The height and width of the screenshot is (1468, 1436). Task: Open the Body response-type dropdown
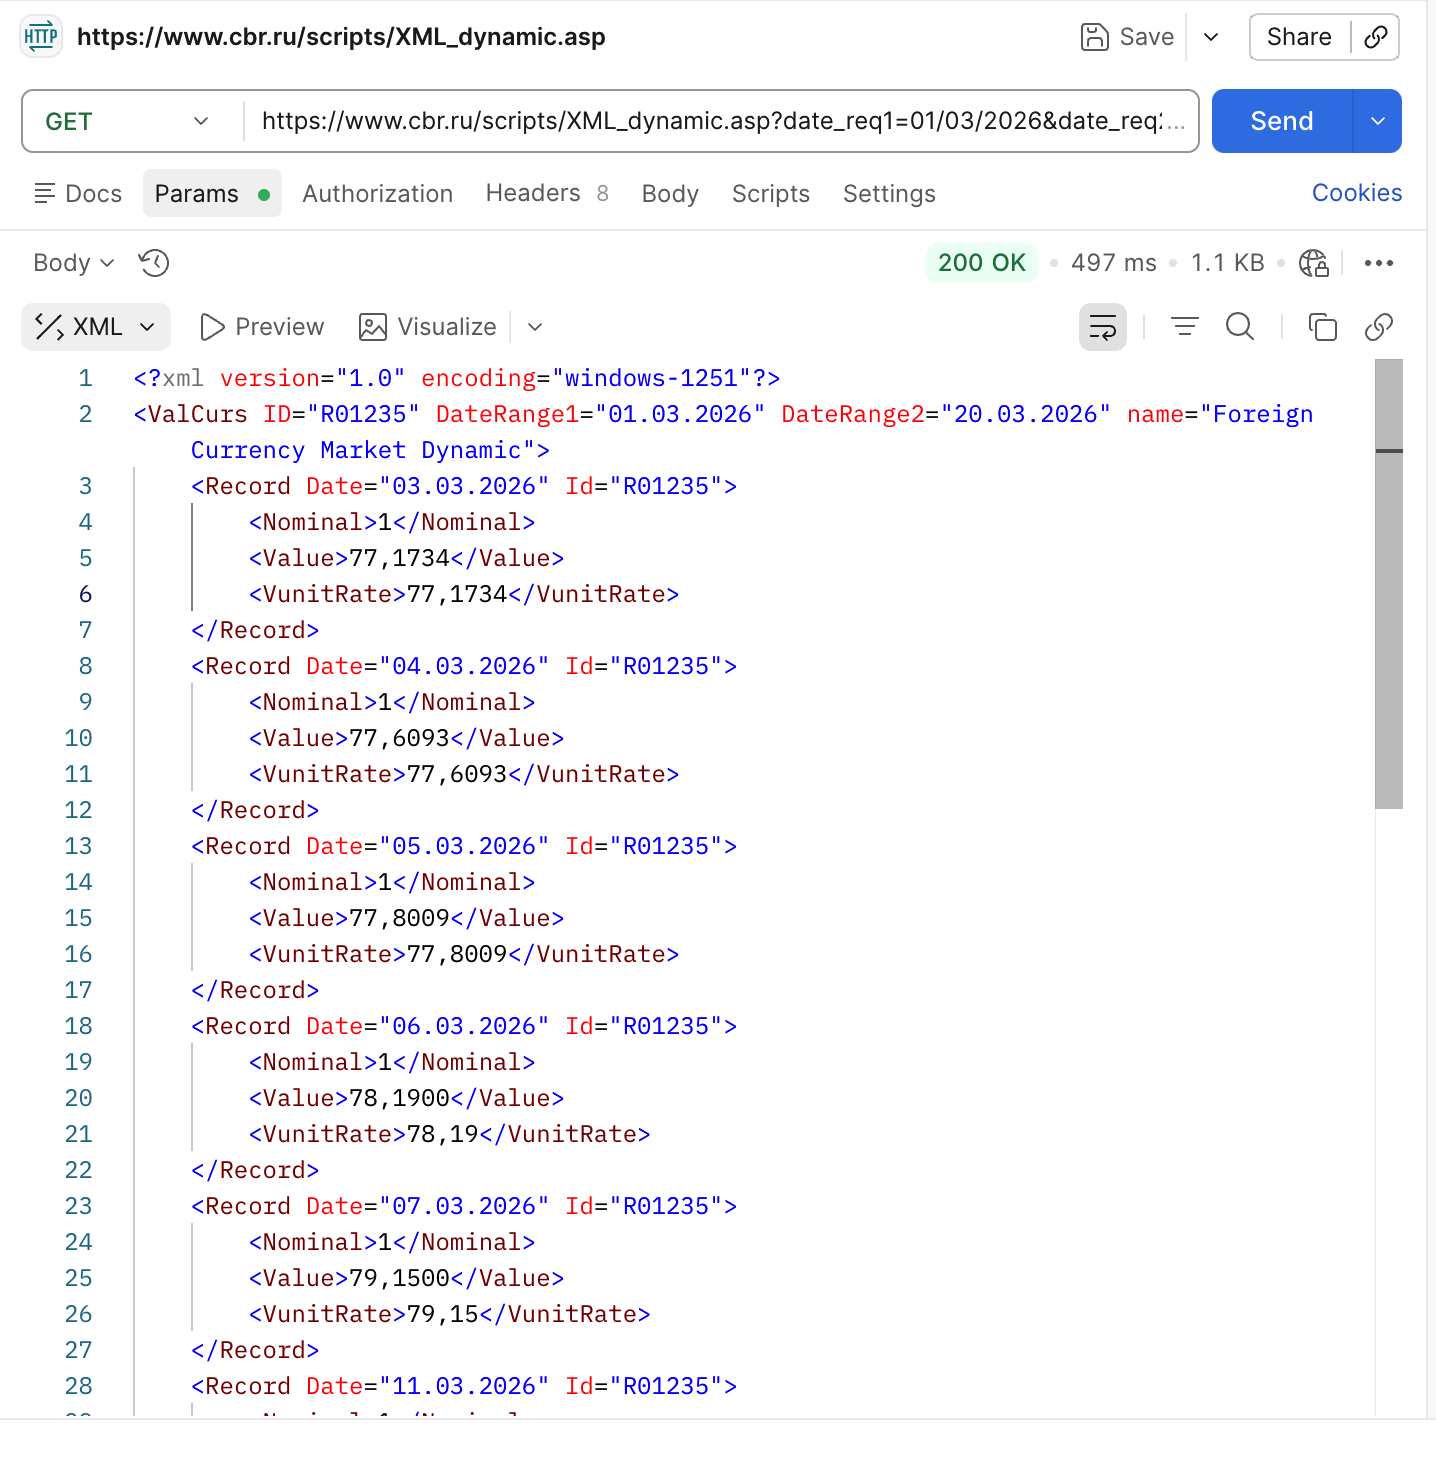72,263
